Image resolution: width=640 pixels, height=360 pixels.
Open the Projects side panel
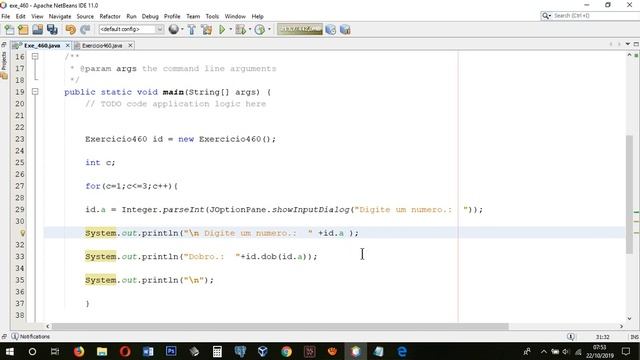coord(4,64)
